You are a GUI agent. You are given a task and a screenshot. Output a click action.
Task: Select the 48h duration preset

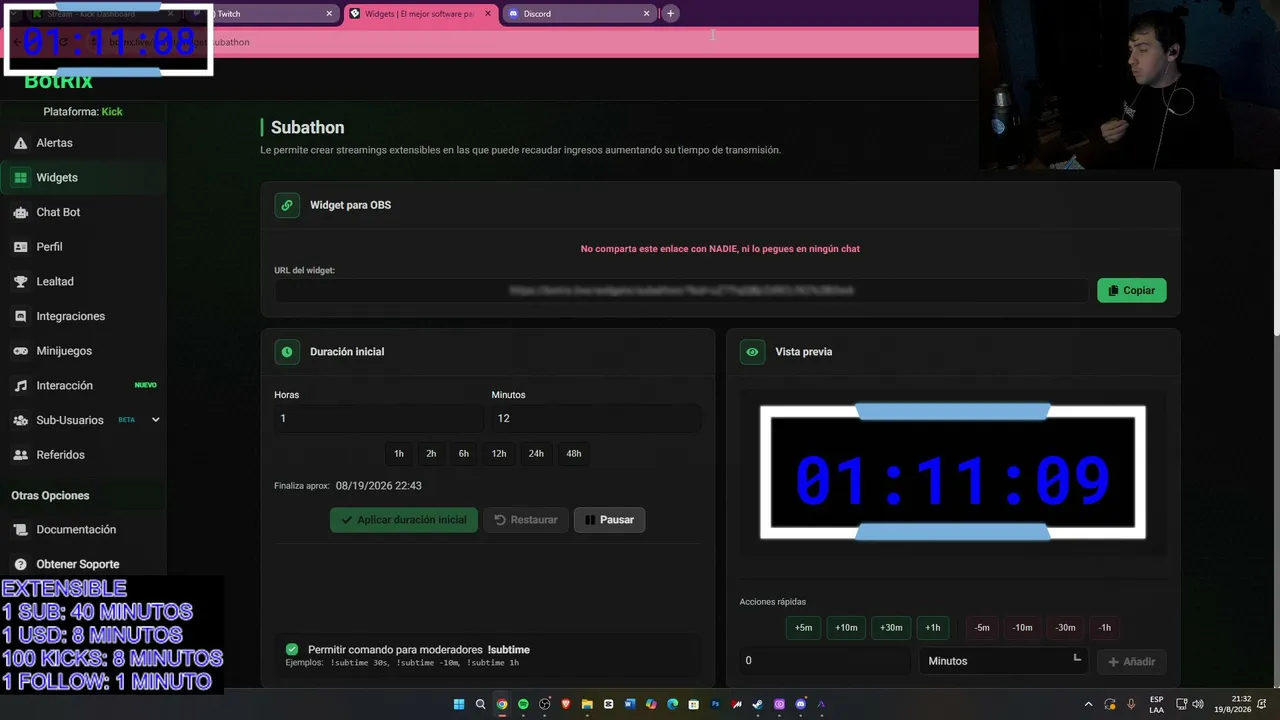(x=574, y=454)
